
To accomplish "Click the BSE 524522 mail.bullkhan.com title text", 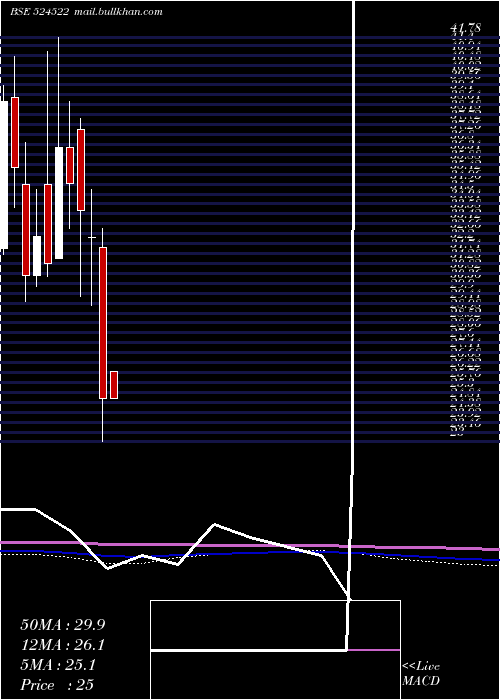I will pos(86,12).
